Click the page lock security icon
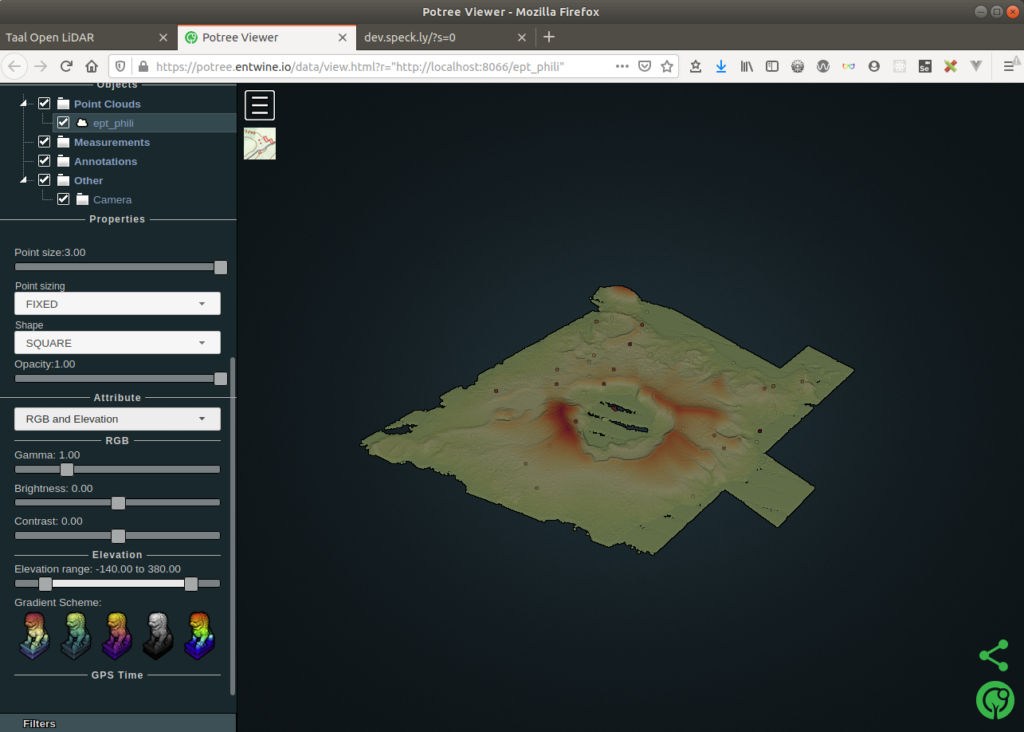 click(x=143, y=66)
